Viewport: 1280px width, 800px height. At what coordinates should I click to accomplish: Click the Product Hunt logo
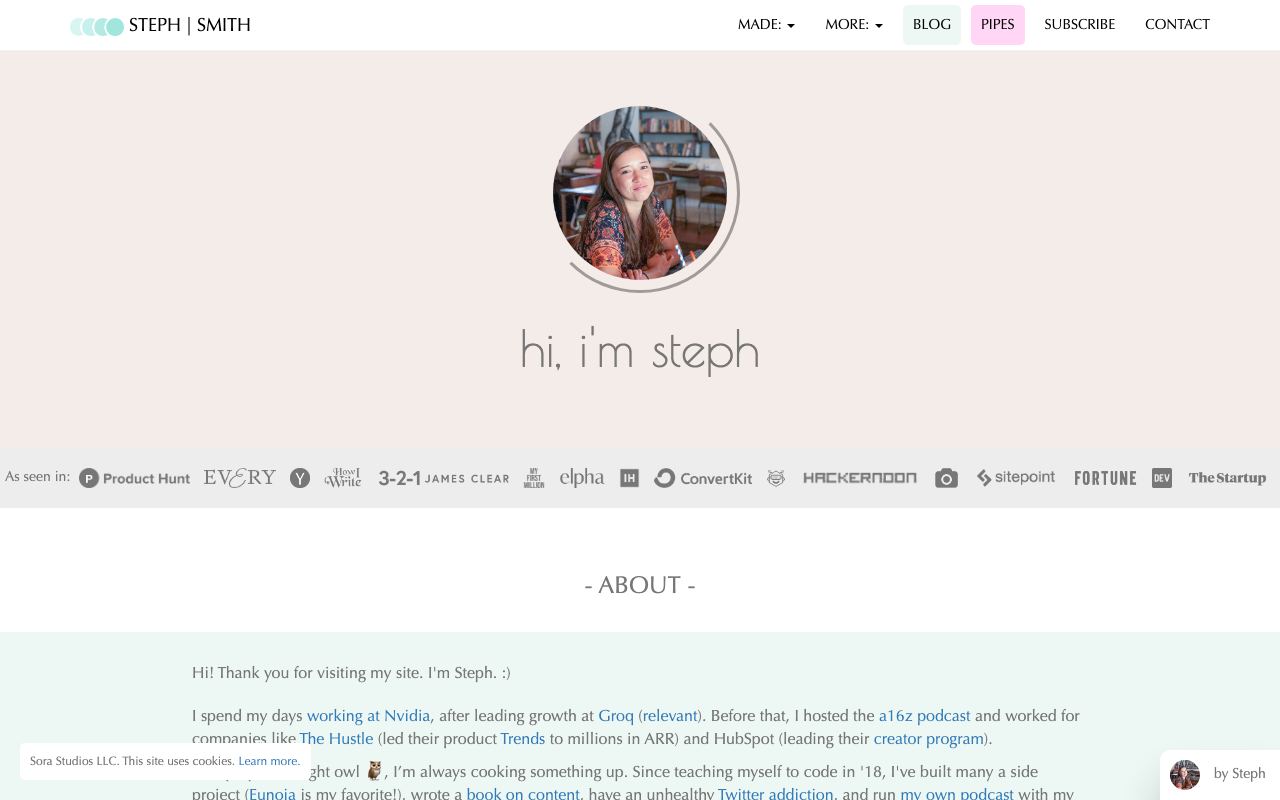tap(135, 478)
